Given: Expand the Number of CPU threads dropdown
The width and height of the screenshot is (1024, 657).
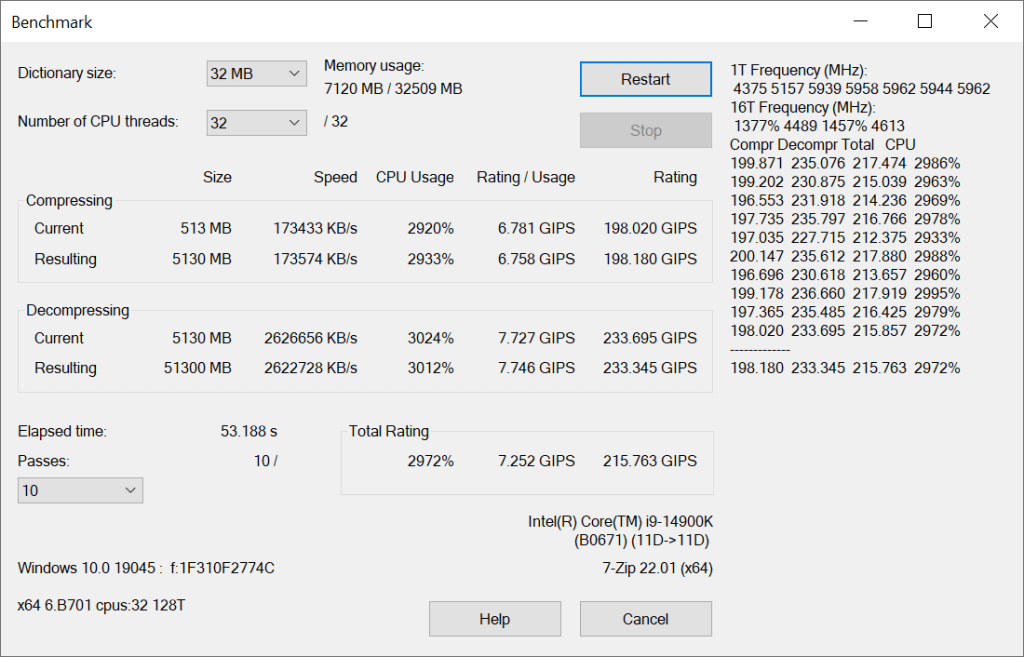Looking at the screenshot, I should pyautogui.click(x=257, y=123).
